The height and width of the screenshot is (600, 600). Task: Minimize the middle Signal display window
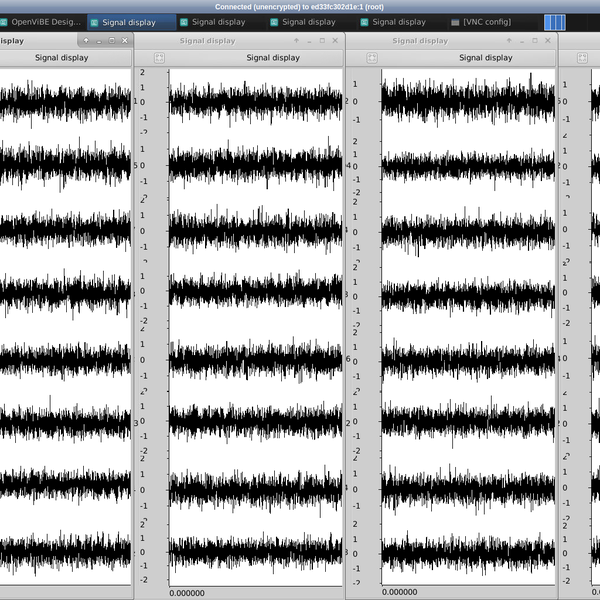(309, 41)
